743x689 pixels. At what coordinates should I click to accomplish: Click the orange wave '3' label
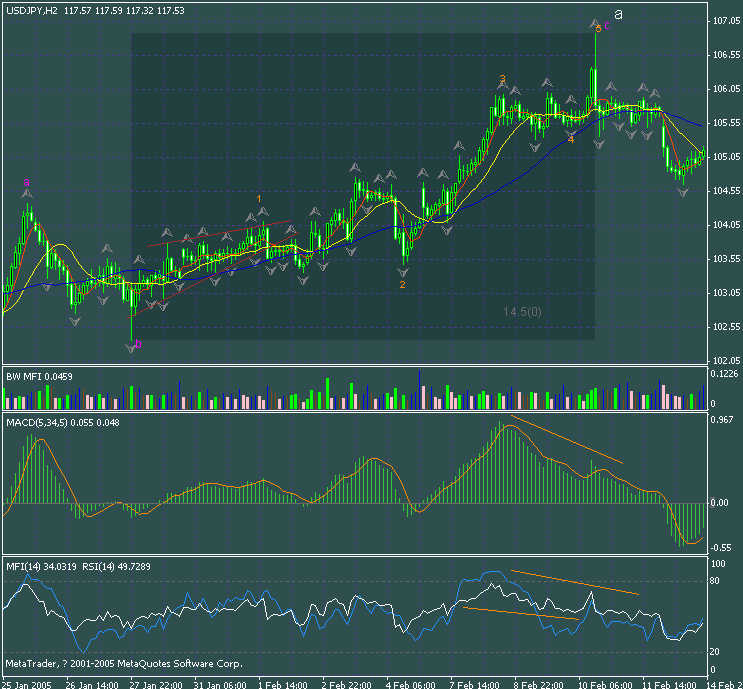(x=502, y=78)
